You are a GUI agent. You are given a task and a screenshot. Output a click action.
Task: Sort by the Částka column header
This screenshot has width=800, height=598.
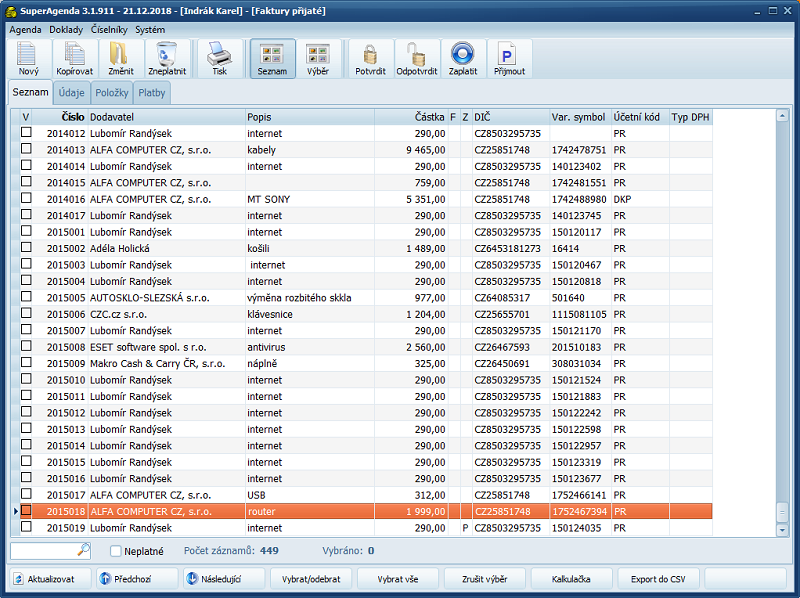411,117
